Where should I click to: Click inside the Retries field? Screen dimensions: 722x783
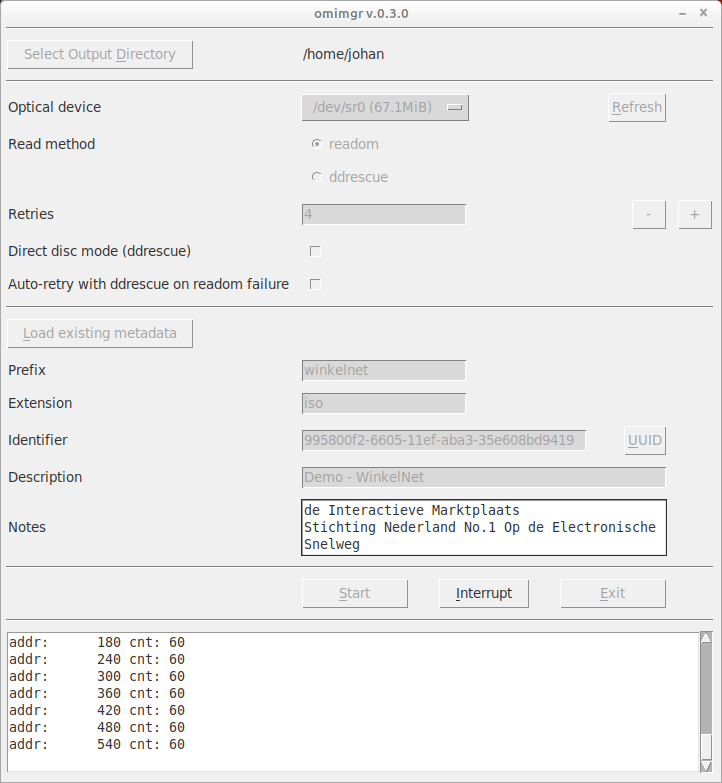pyautogui.click(x=383, y=214)
